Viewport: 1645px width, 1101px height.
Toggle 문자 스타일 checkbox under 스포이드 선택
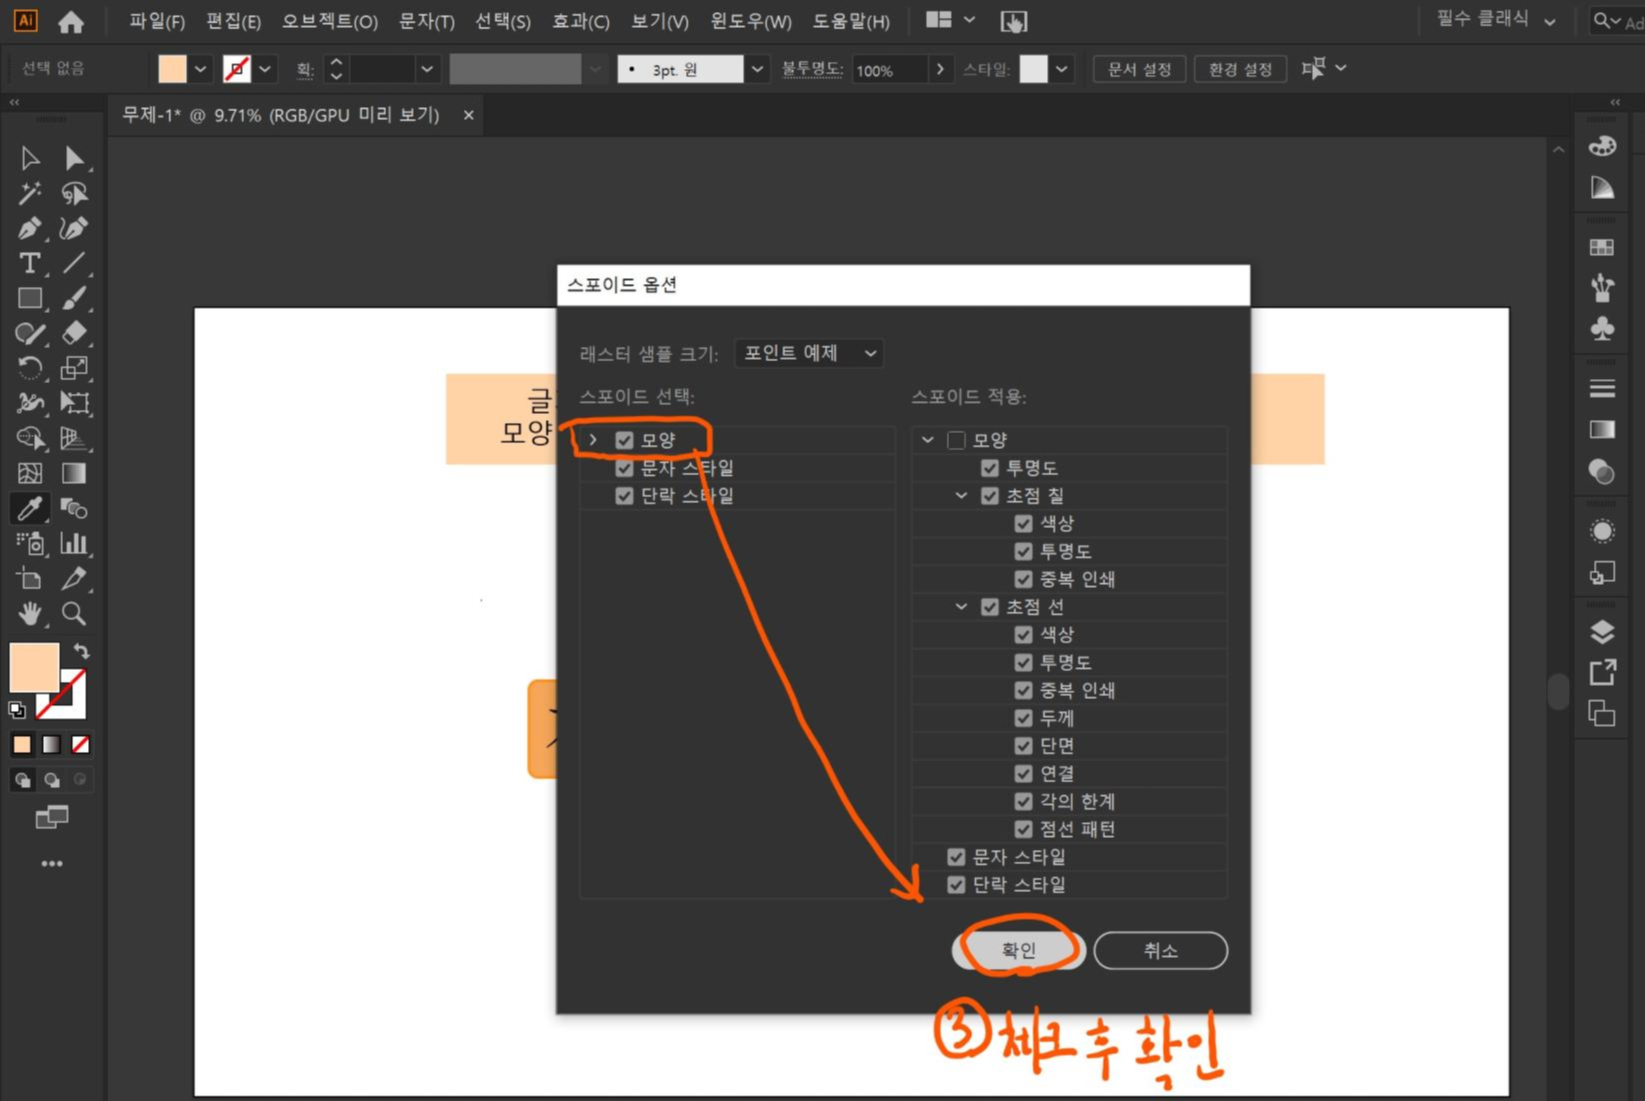coord(625,468)
